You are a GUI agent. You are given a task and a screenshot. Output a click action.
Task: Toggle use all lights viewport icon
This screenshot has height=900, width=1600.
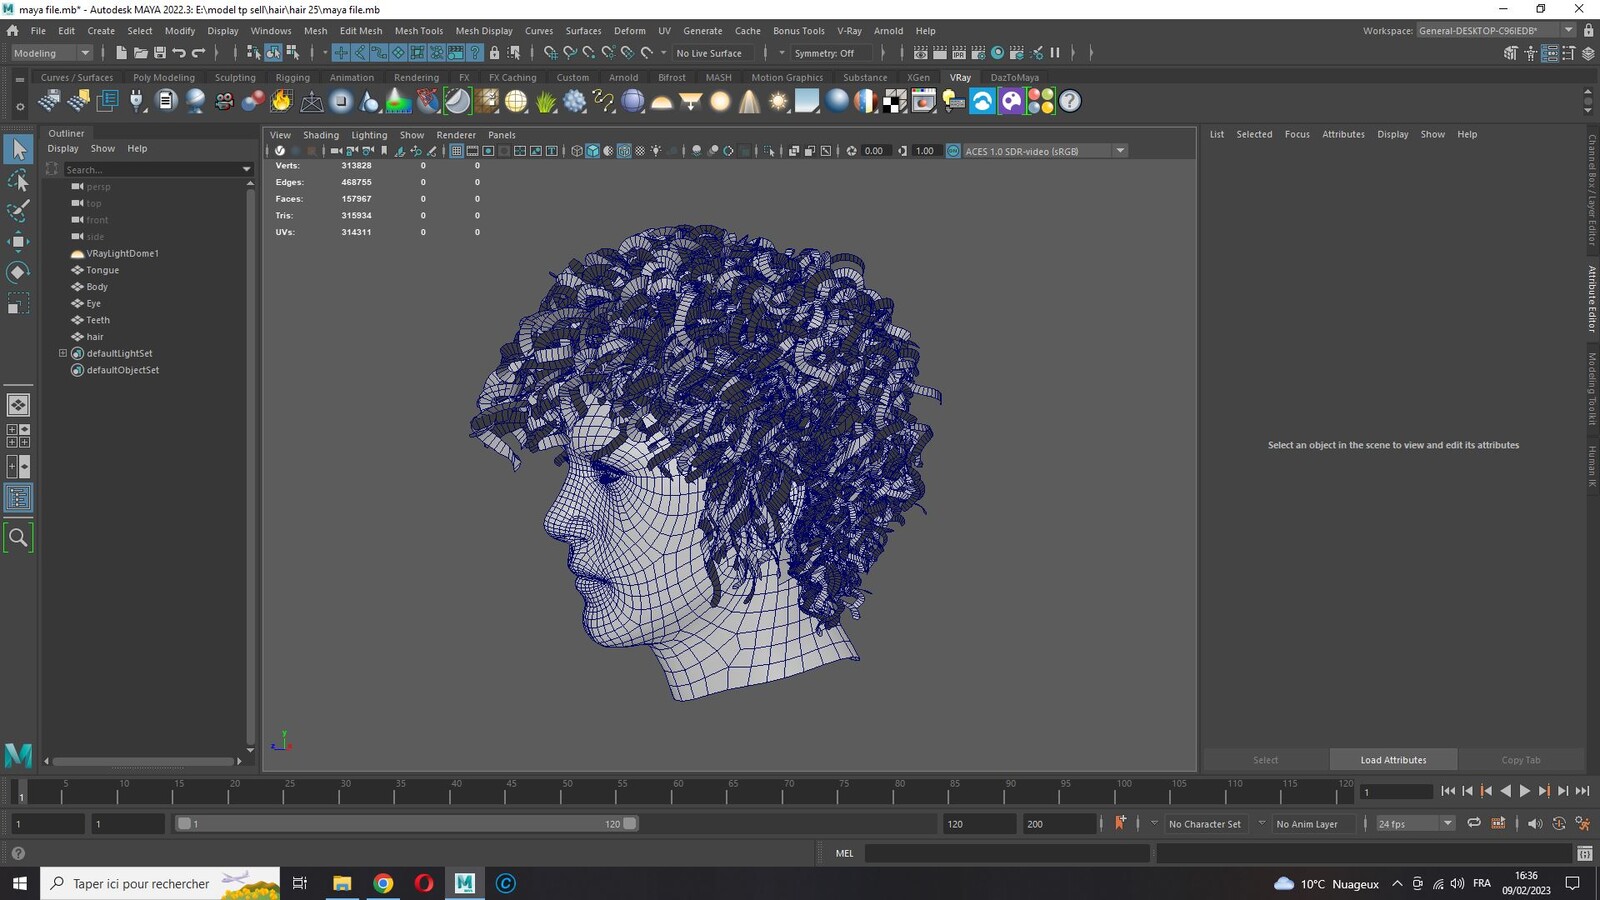(656, 151)
